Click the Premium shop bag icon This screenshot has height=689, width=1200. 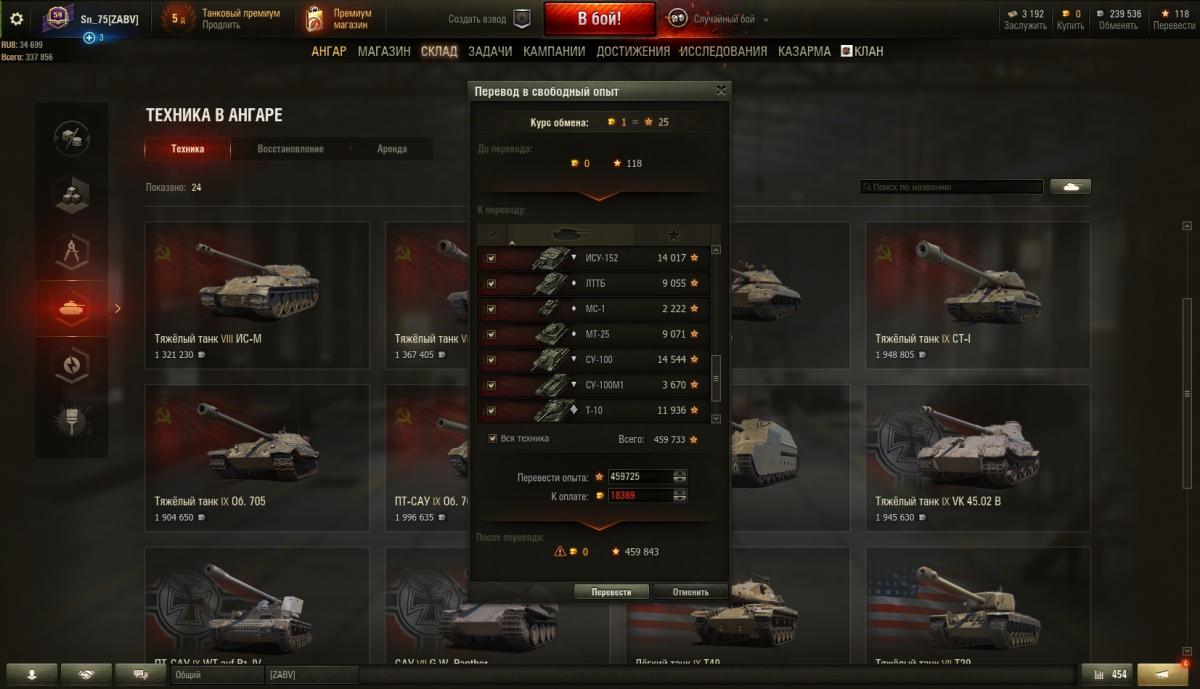click(314, 18)
